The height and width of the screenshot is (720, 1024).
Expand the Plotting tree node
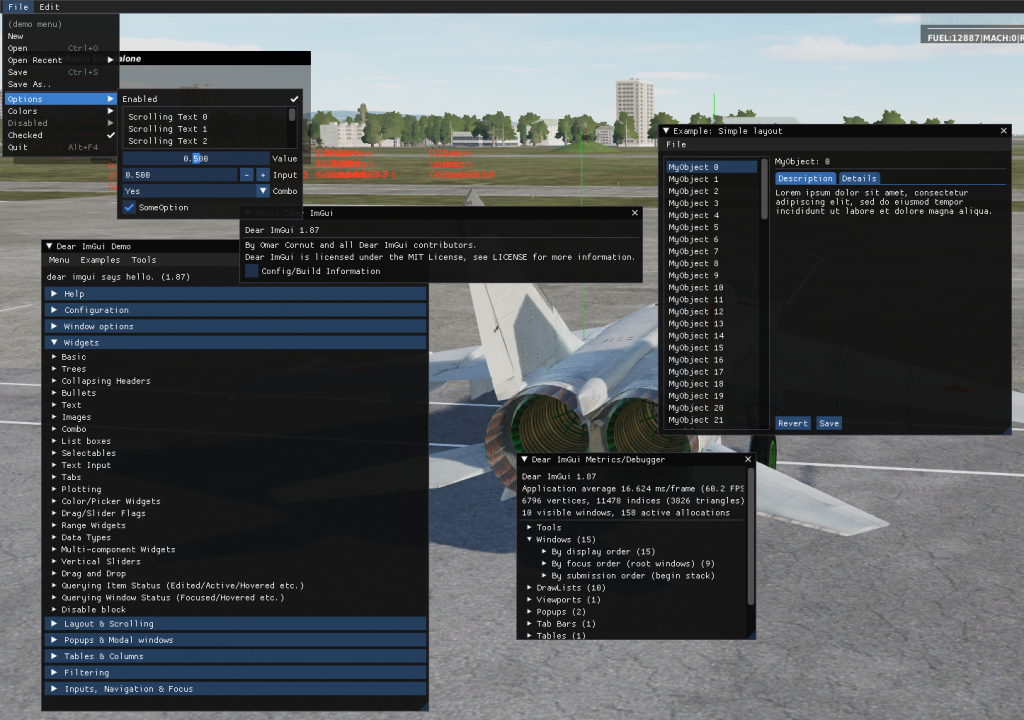pos(55,489)
